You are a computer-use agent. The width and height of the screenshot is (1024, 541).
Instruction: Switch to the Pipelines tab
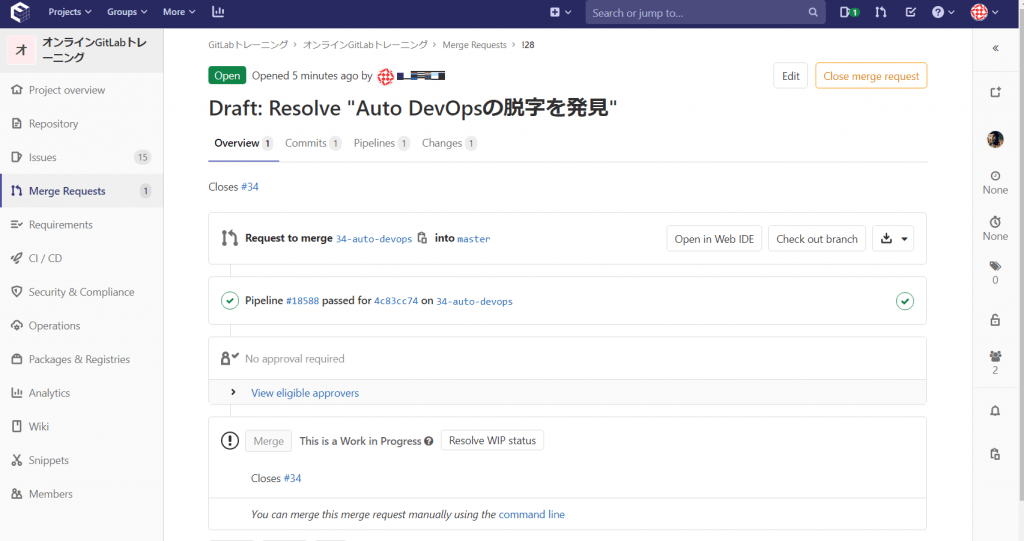pyautogui.click(x=381, y=143)
